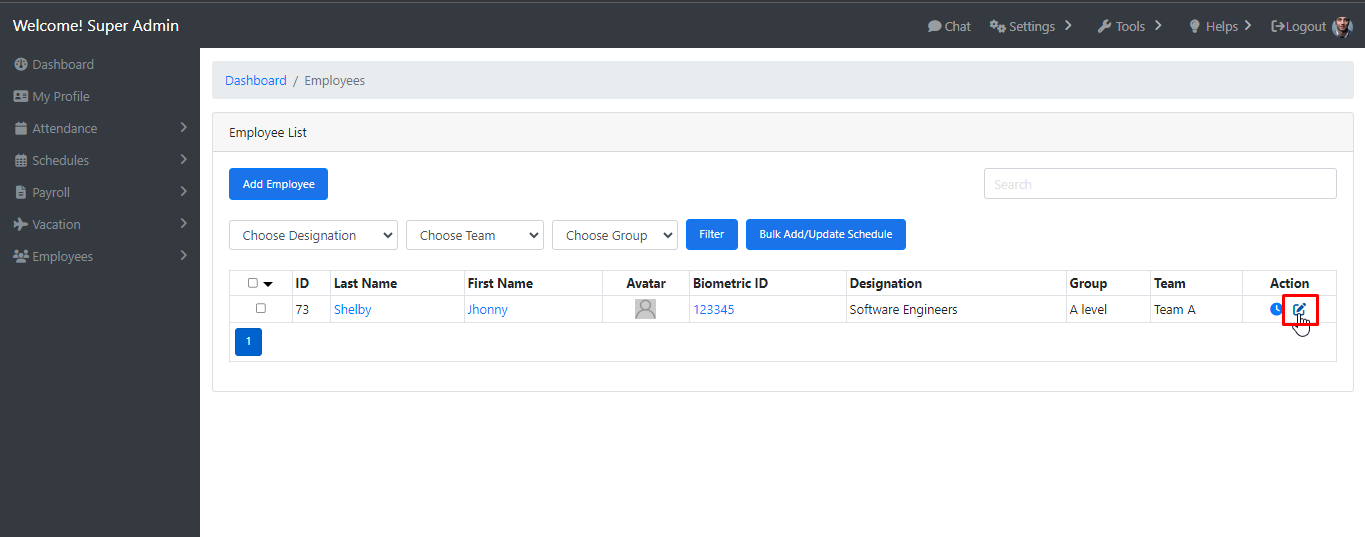This screenshot has height=537, width=1365.
Task: Expand the Tools menu chevron
Action: click(1158, 25)
